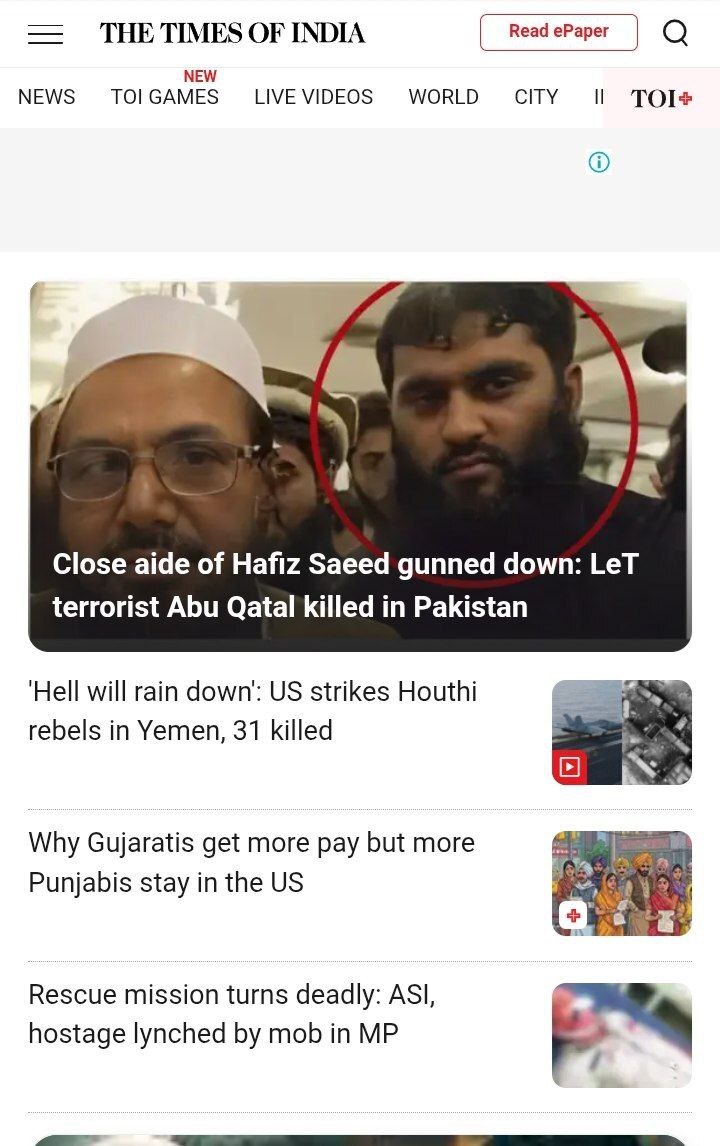Click the US strikes Yemen thumbnail

(621, 732)
